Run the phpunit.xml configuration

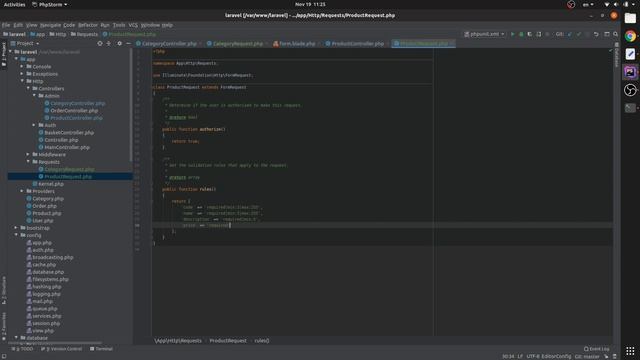coord(513,34)
